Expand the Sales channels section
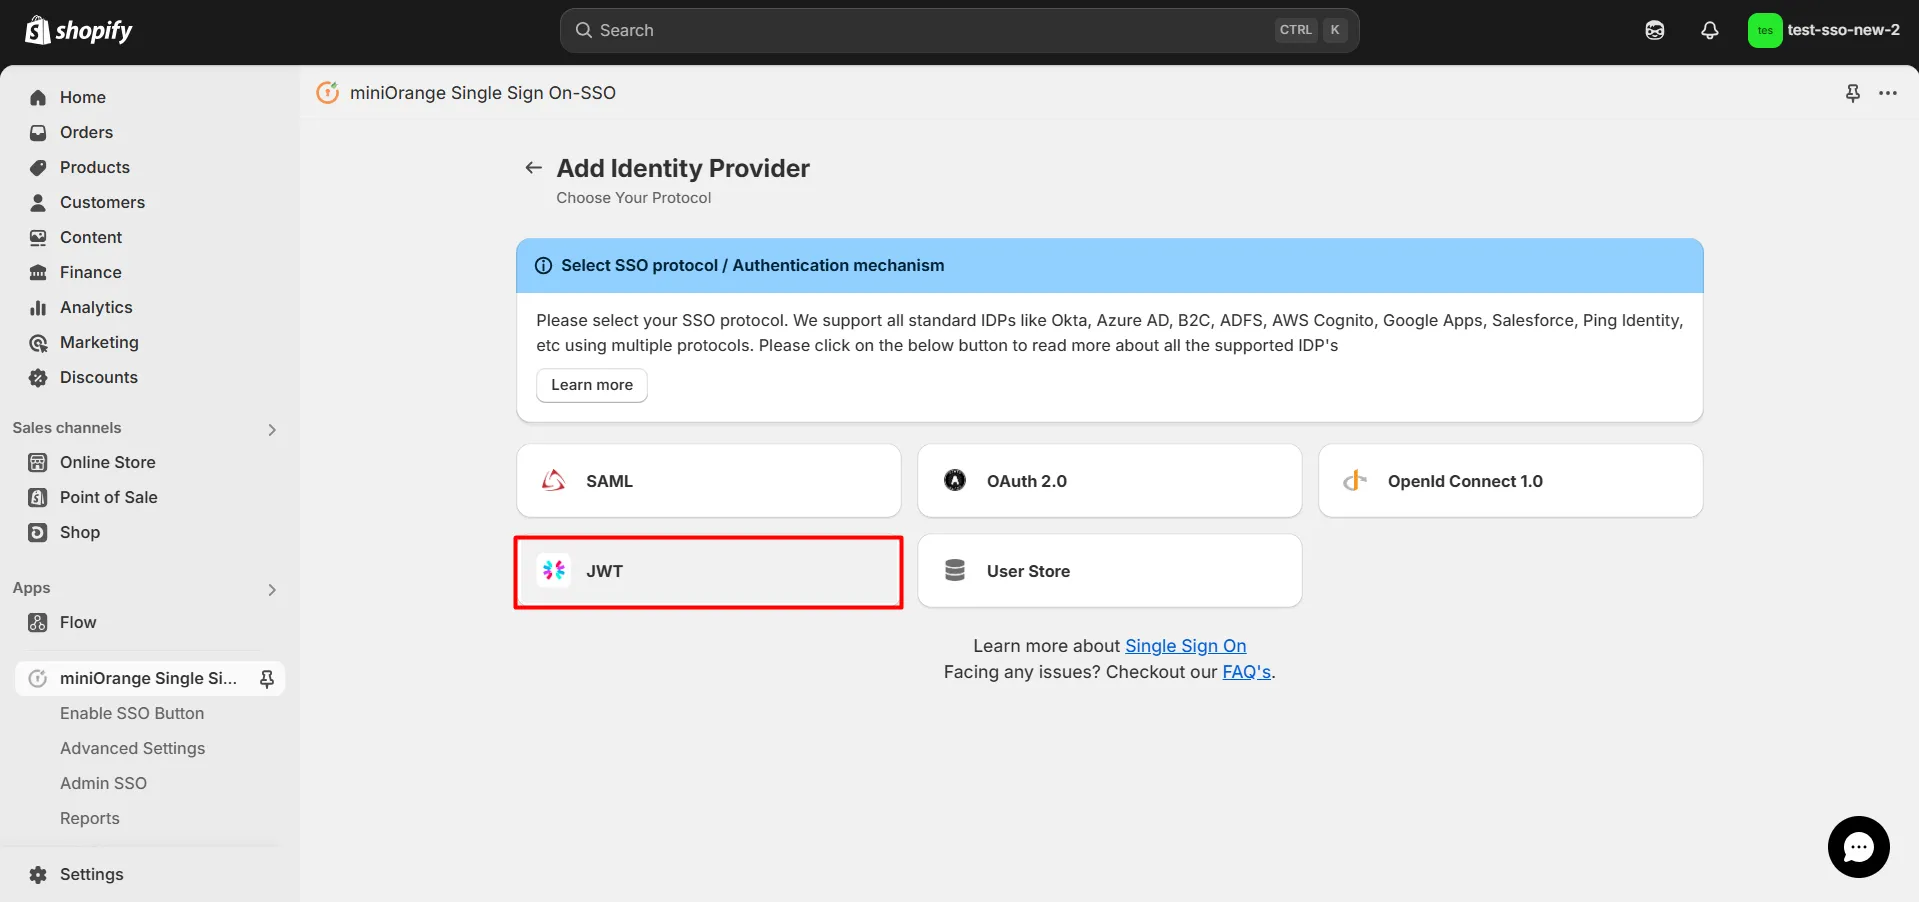The image size is (1919, 902). tap(272, 429)
